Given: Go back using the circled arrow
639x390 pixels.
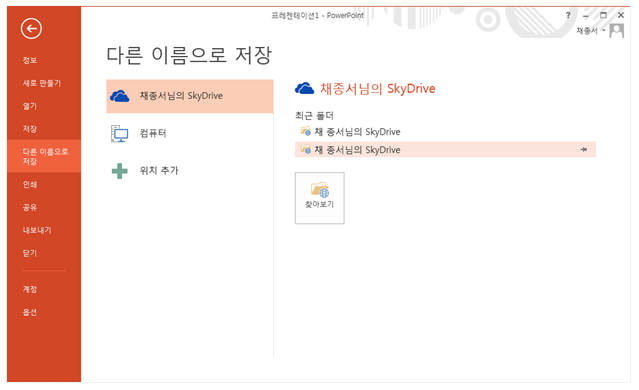Looking at the screenshot, I should click(x=31, y=29).
